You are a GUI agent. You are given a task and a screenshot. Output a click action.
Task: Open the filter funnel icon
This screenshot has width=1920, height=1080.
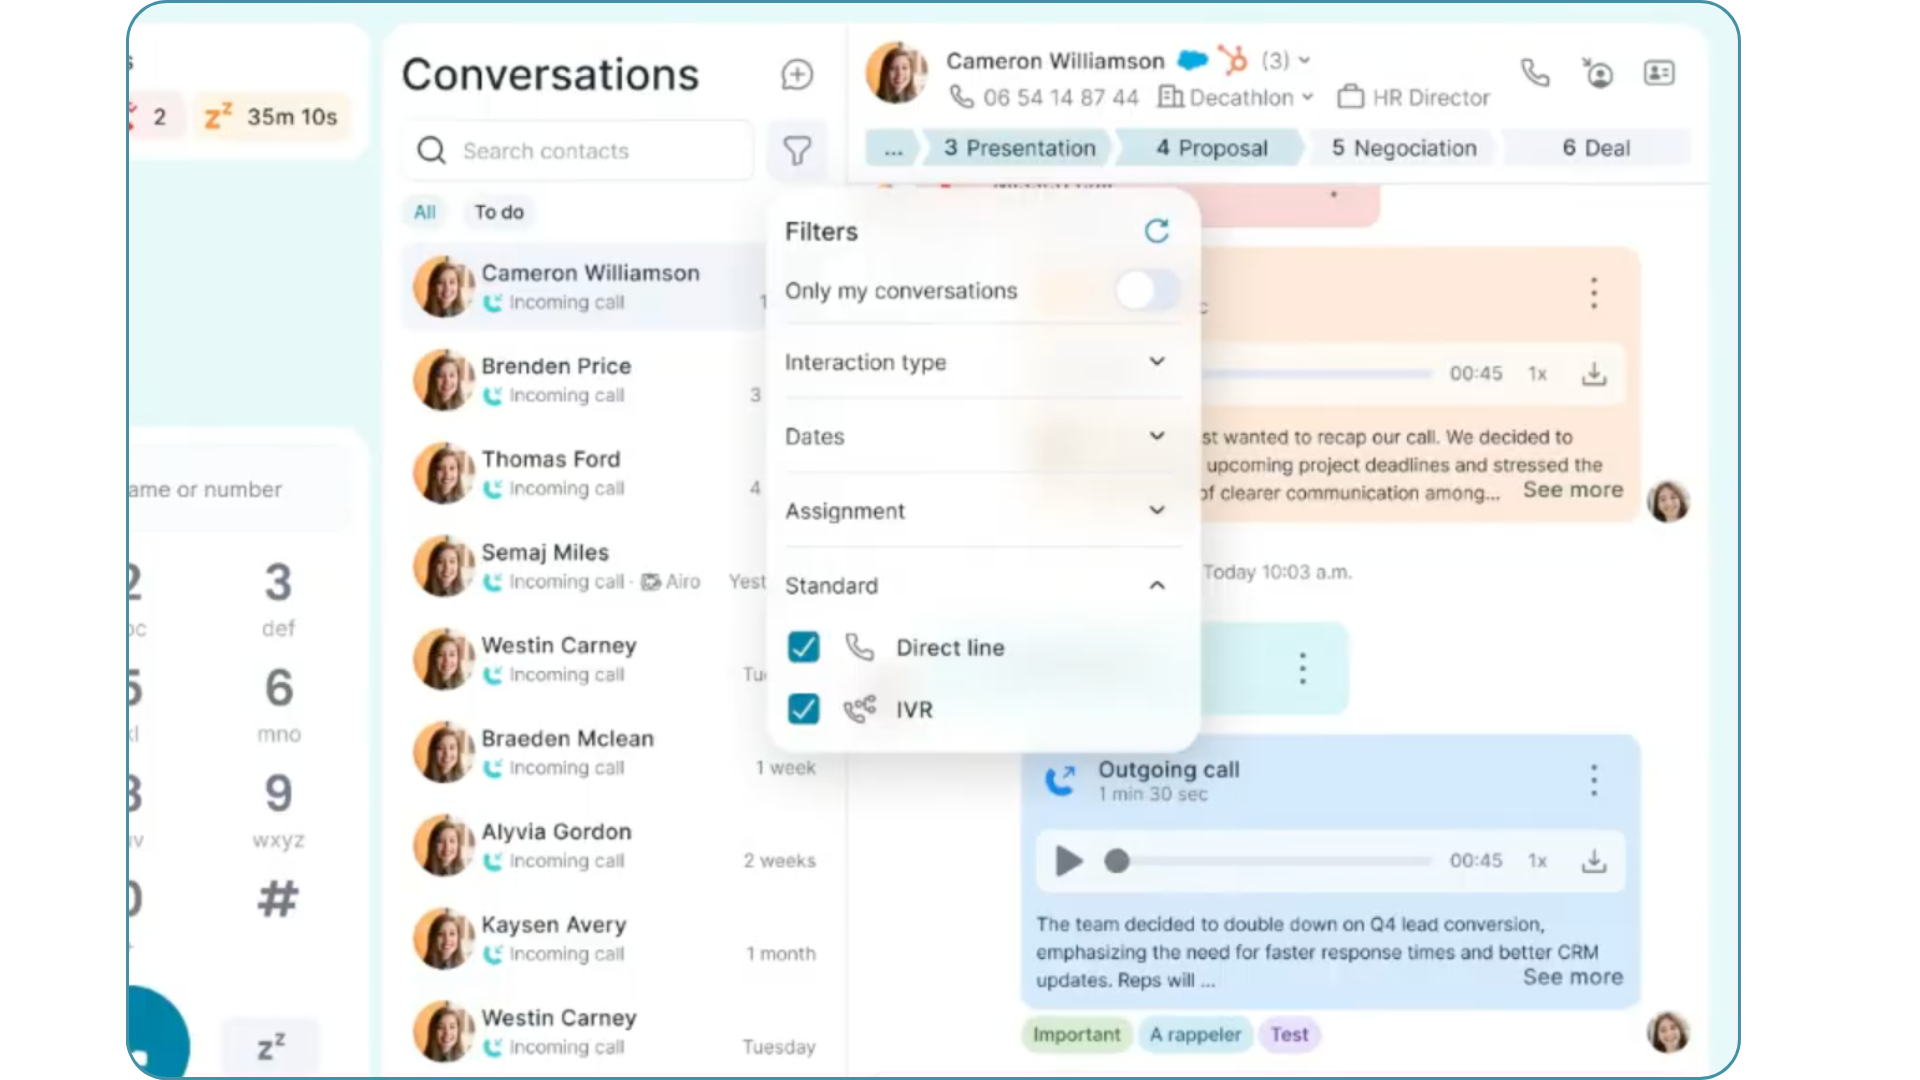pyautogui.click(x=797, y=151)
